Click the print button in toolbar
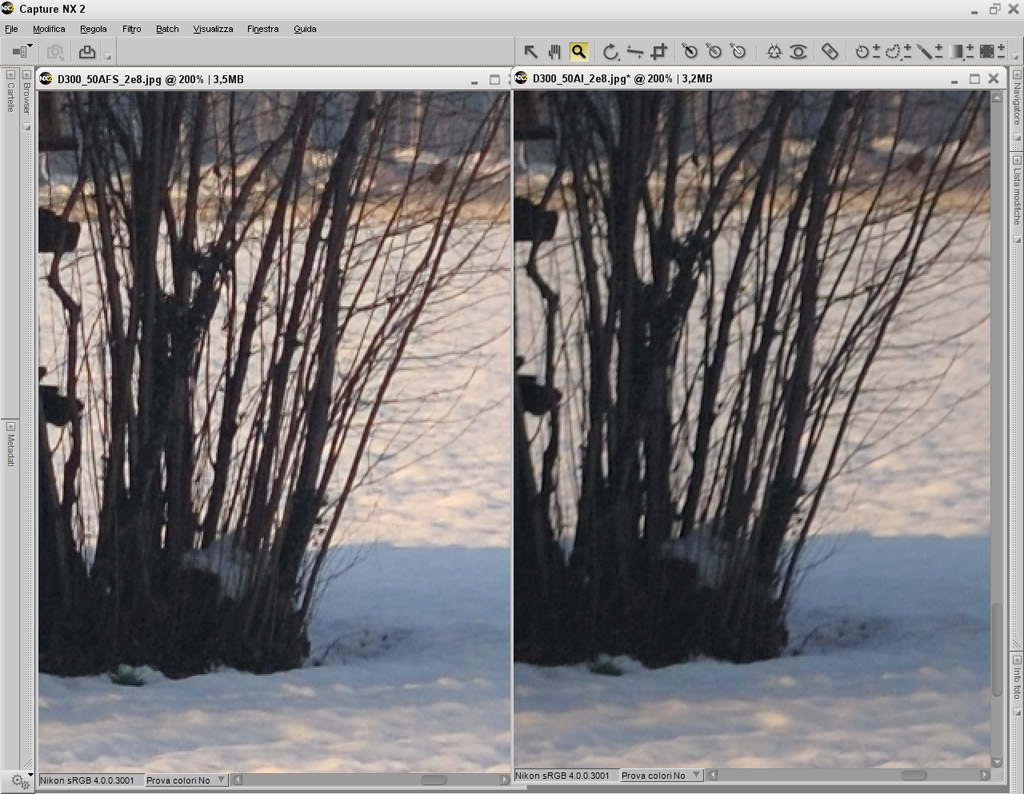This screenshot has height=794, width=1024. (87, 52)
